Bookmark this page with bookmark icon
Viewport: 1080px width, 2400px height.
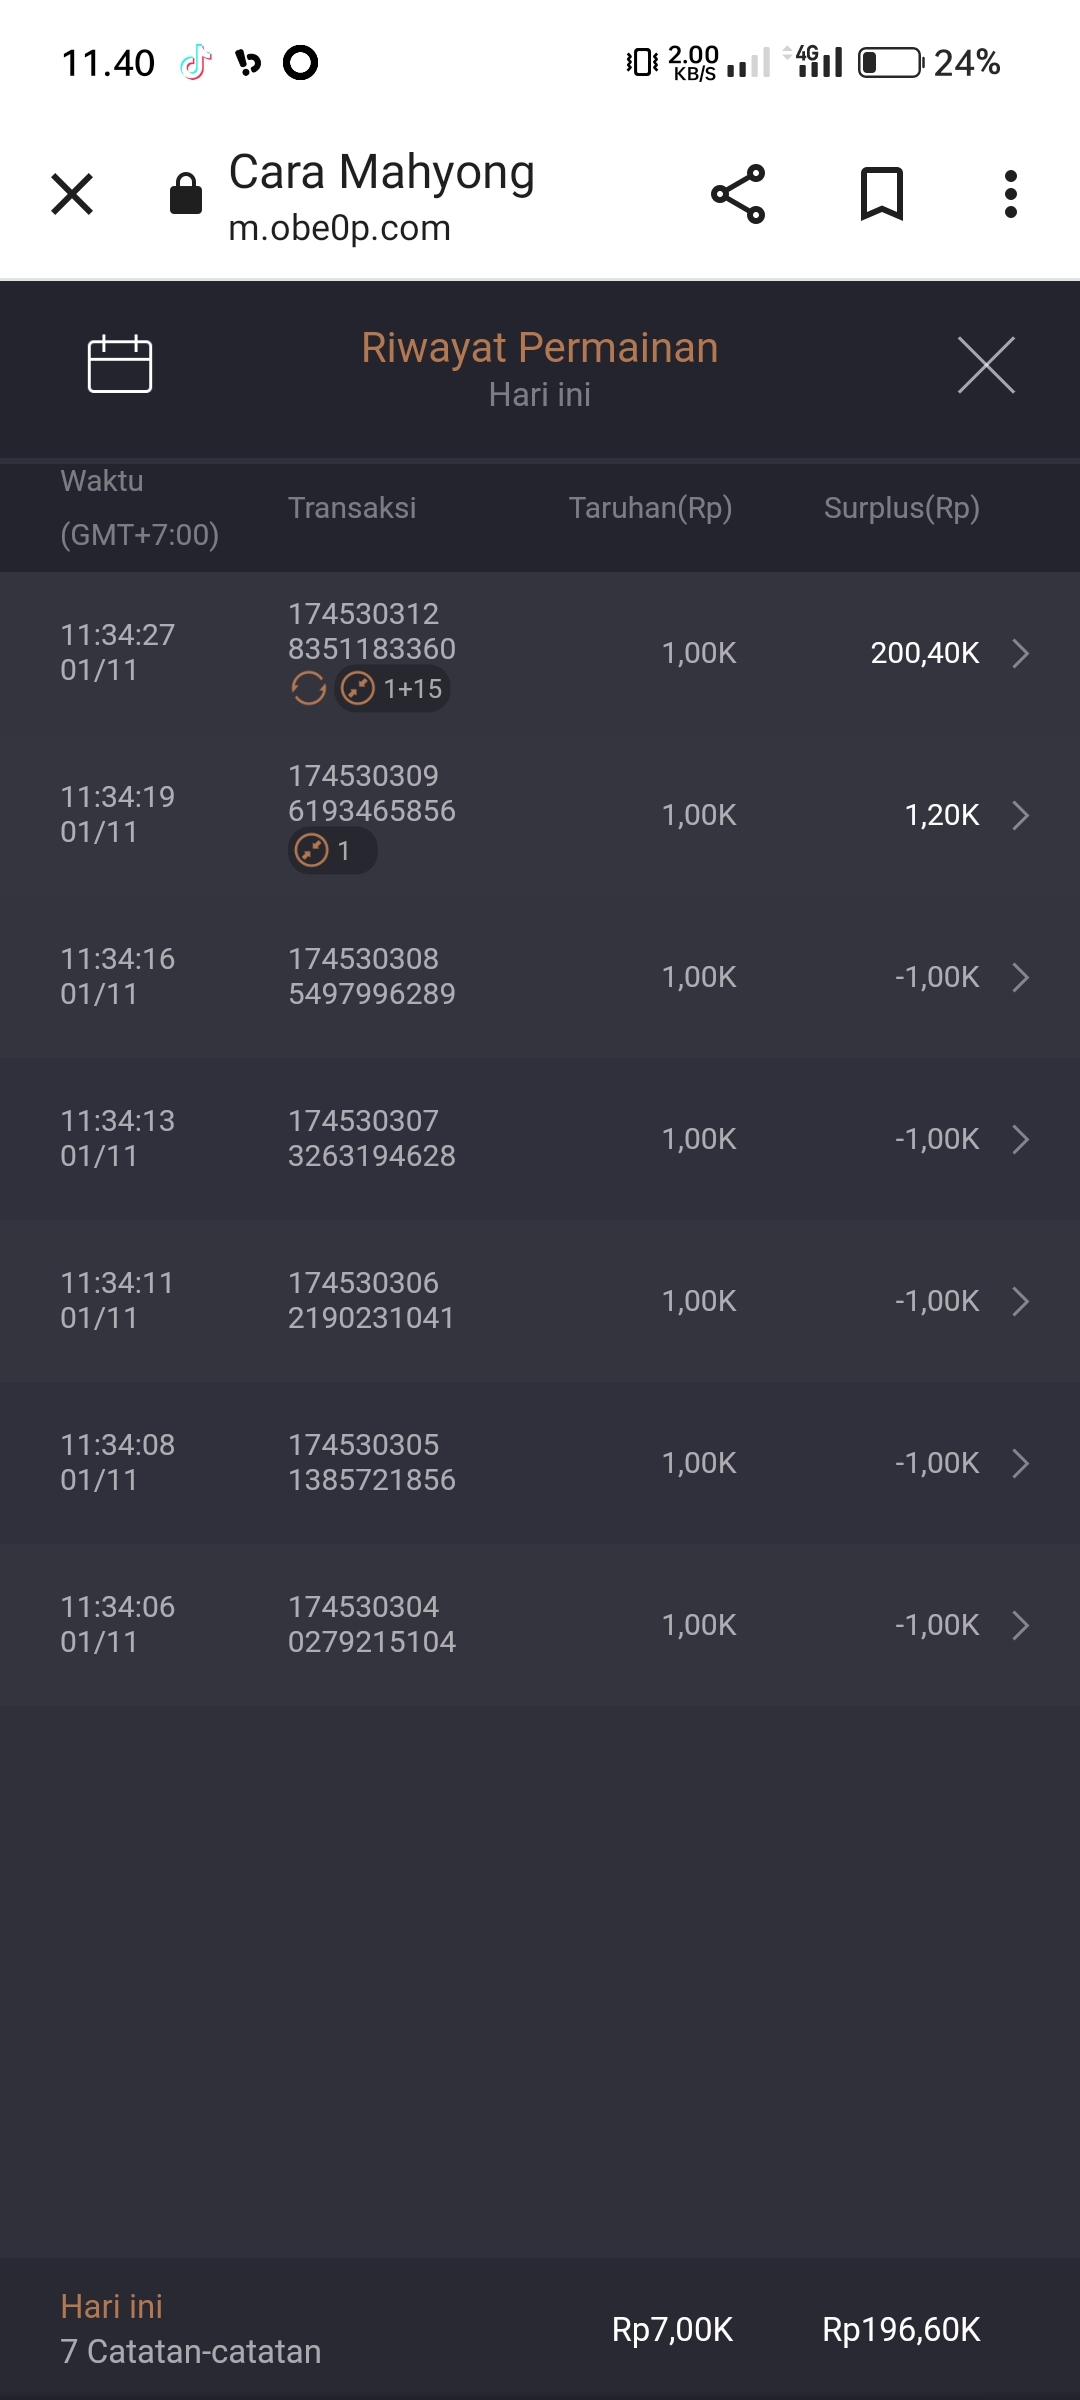(882, 194)
